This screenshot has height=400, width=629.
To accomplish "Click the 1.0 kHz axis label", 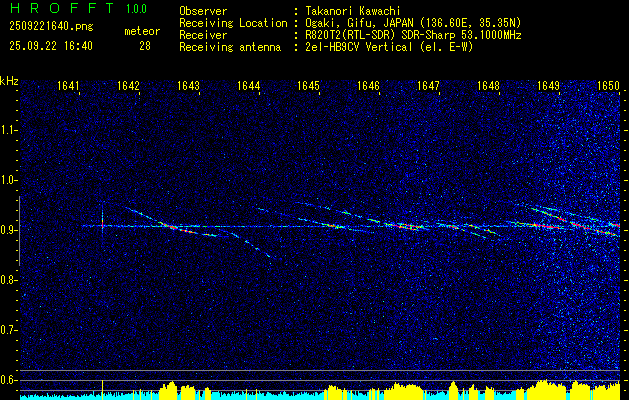I will 8,180.
